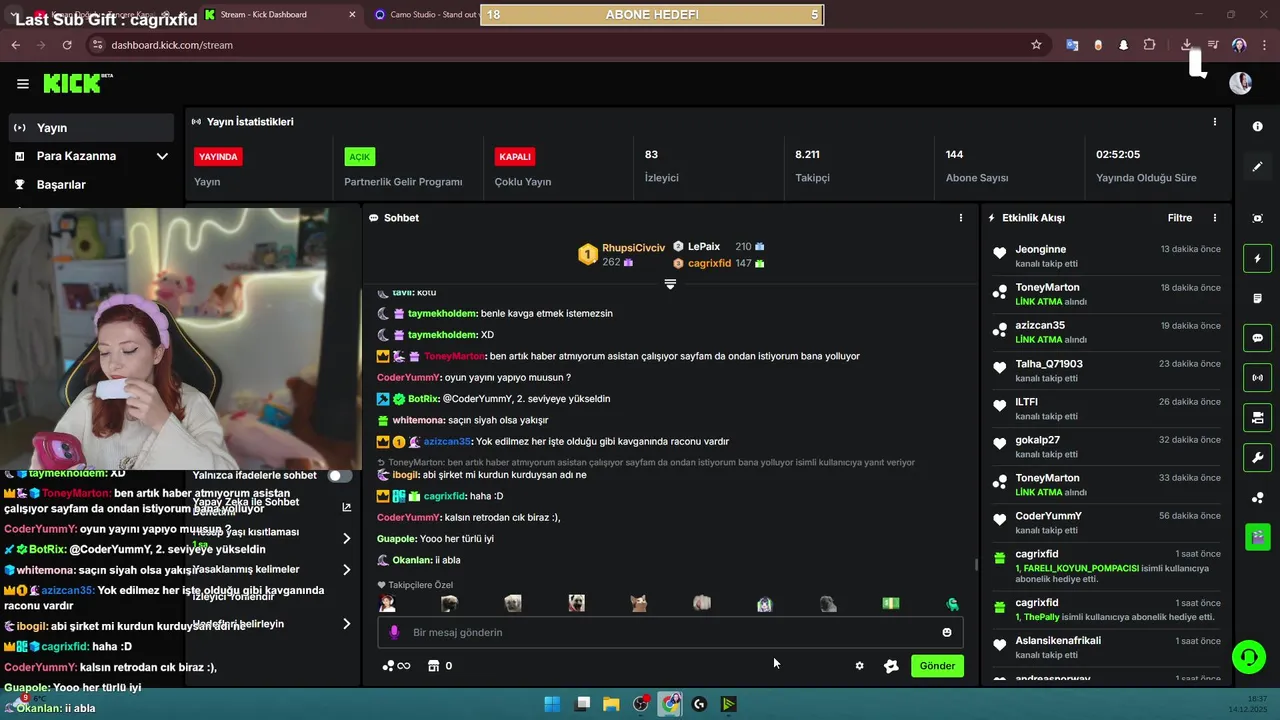This screenshot has width=1280, height=720.
Task: Open the browser extensions puzzle icon
Action: pyautogui.click(x=1149, y=45)
